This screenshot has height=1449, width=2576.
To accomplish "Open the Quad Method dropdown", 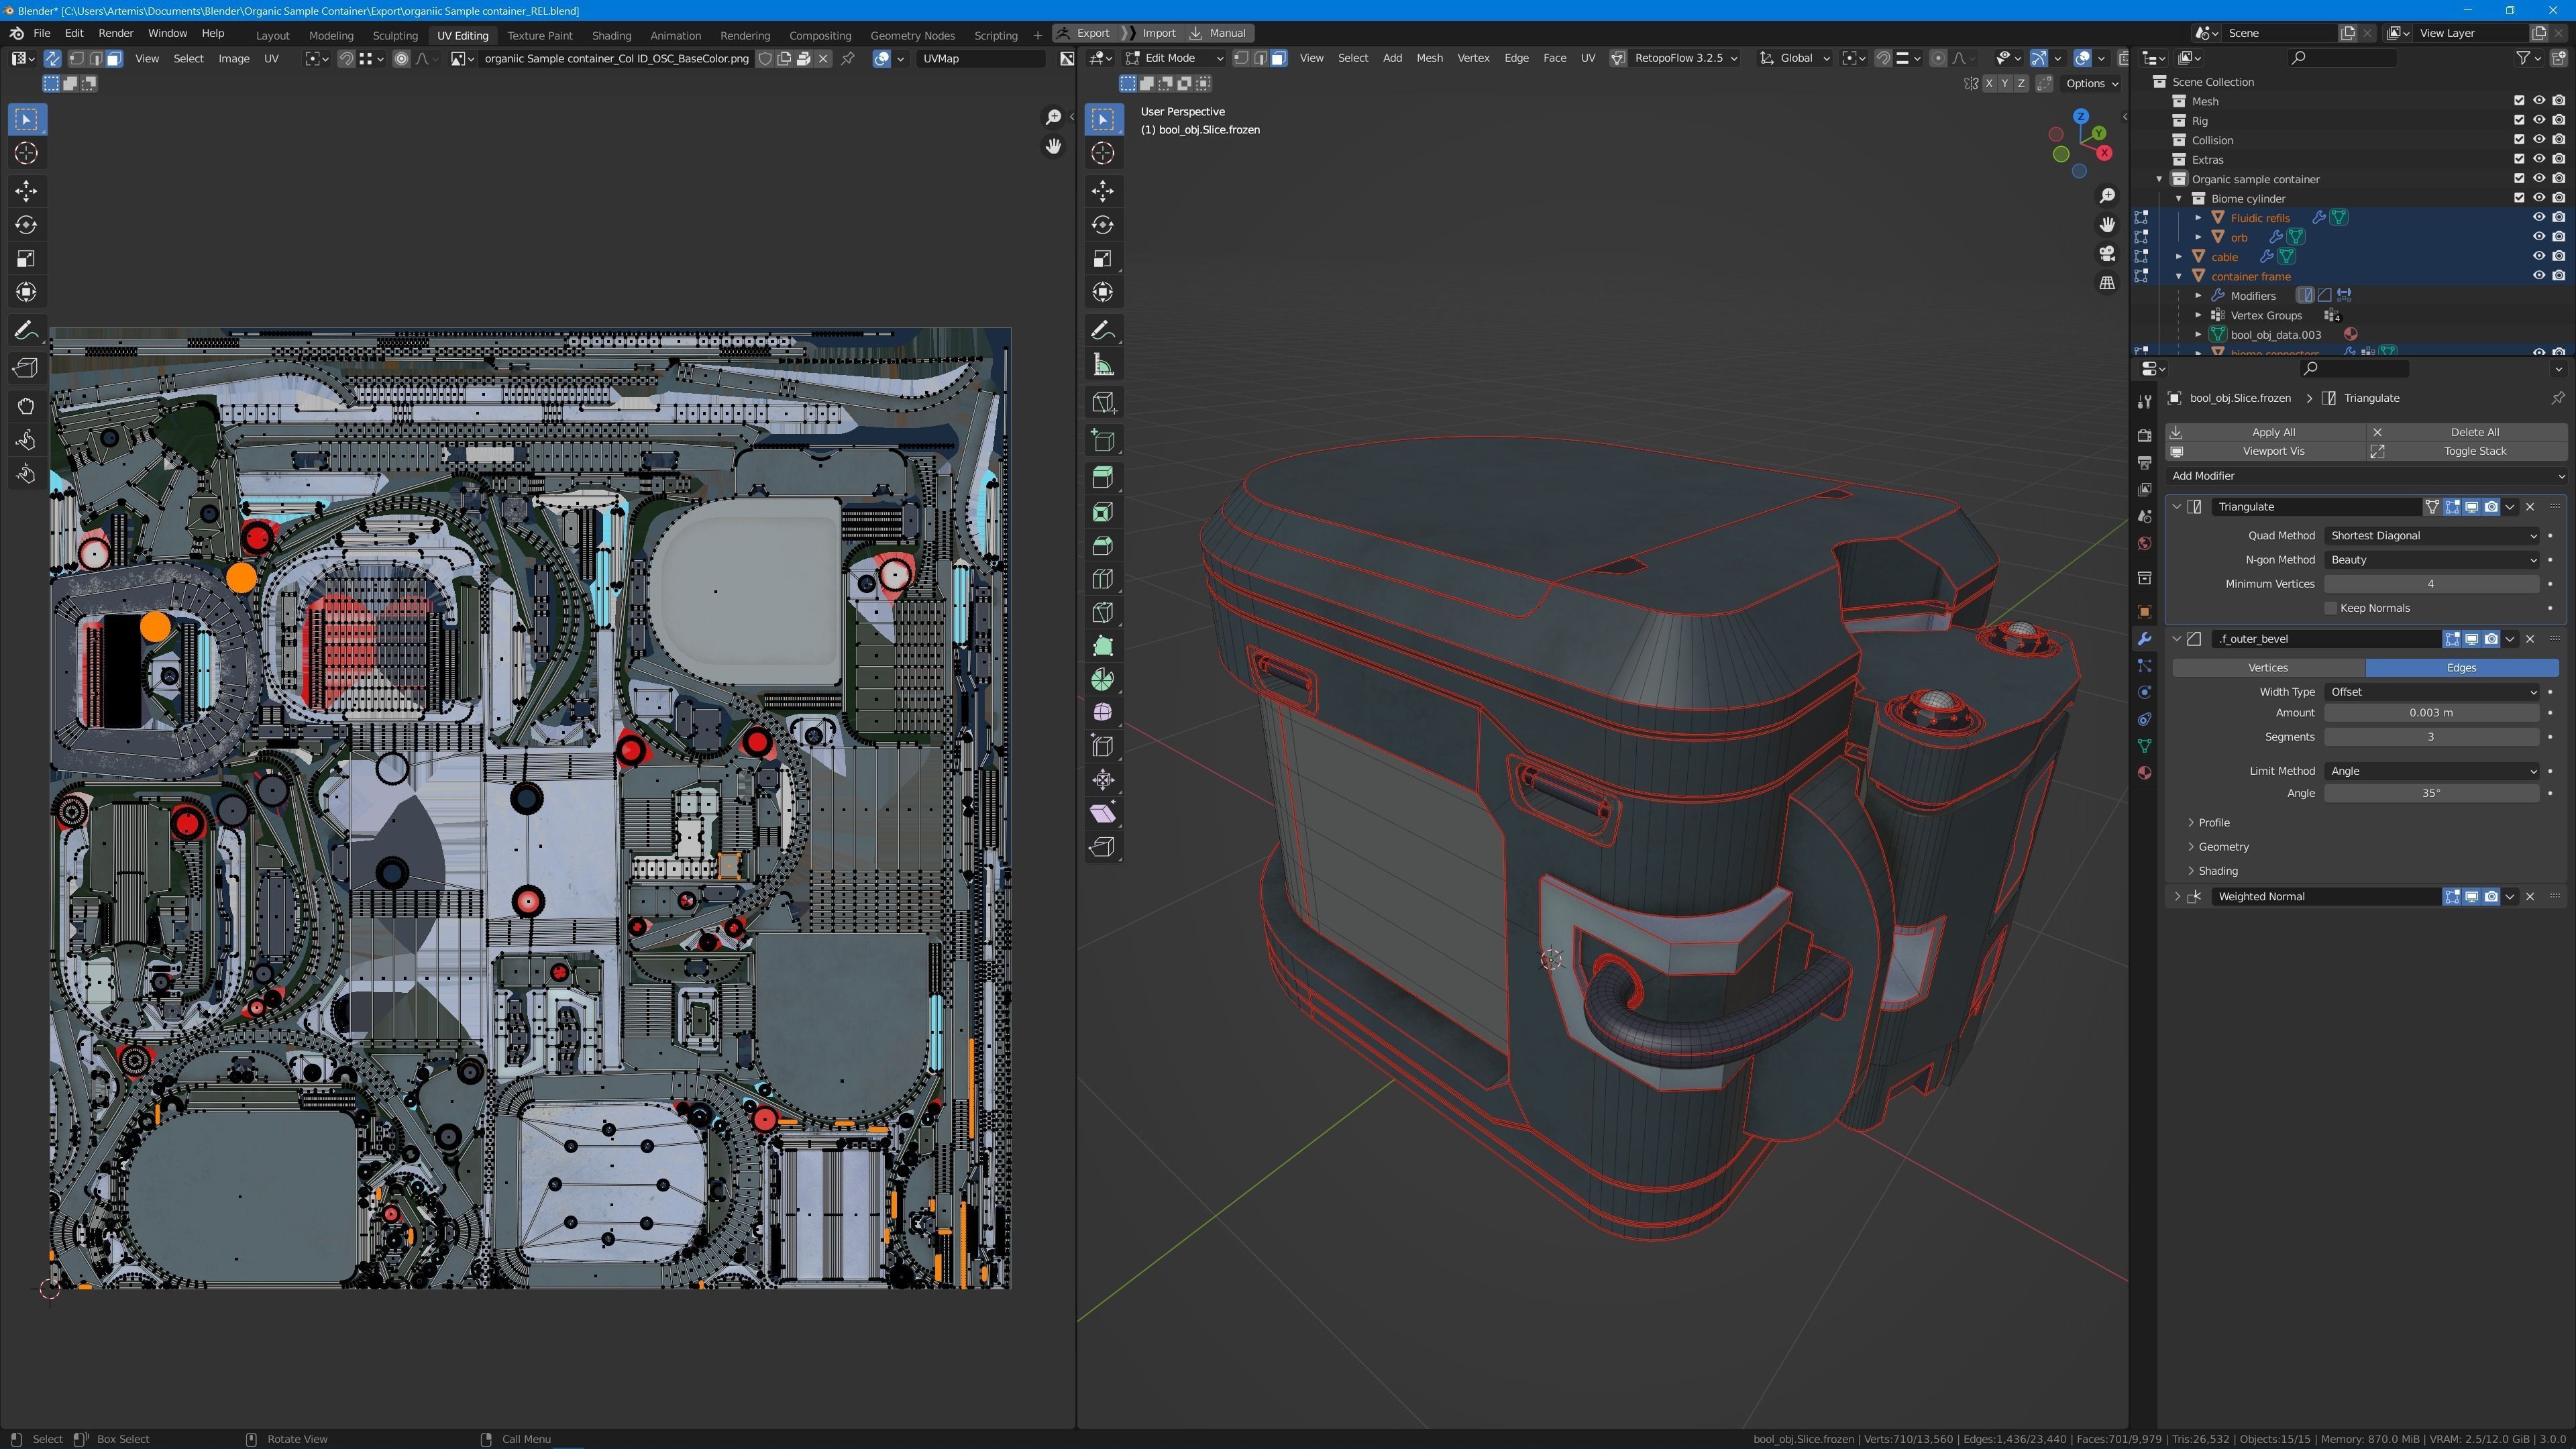I will click(x=2431, y=536).
